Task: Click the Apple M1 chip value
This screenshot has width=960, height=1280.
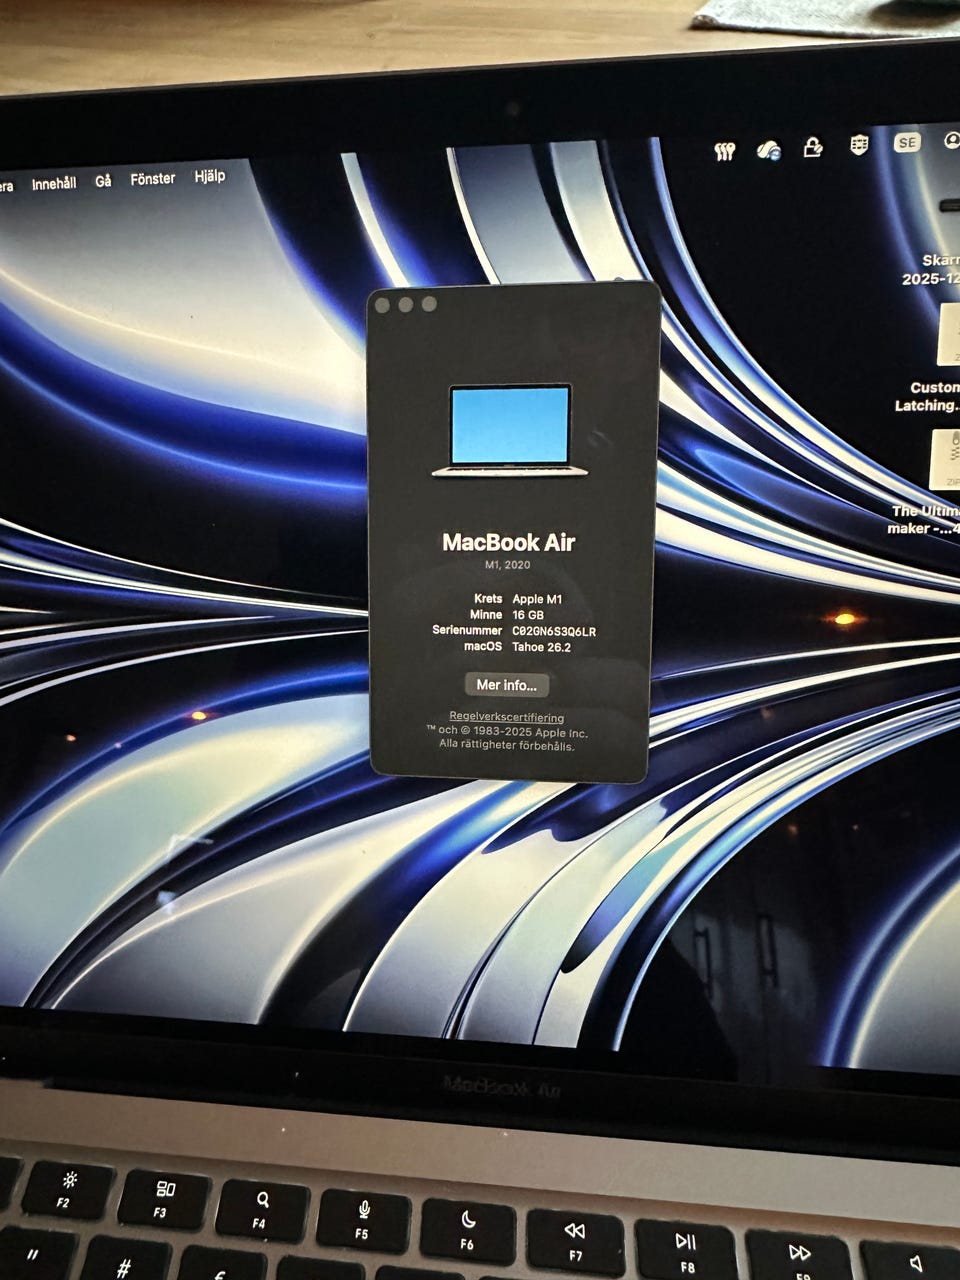Action: coord(538,599)
